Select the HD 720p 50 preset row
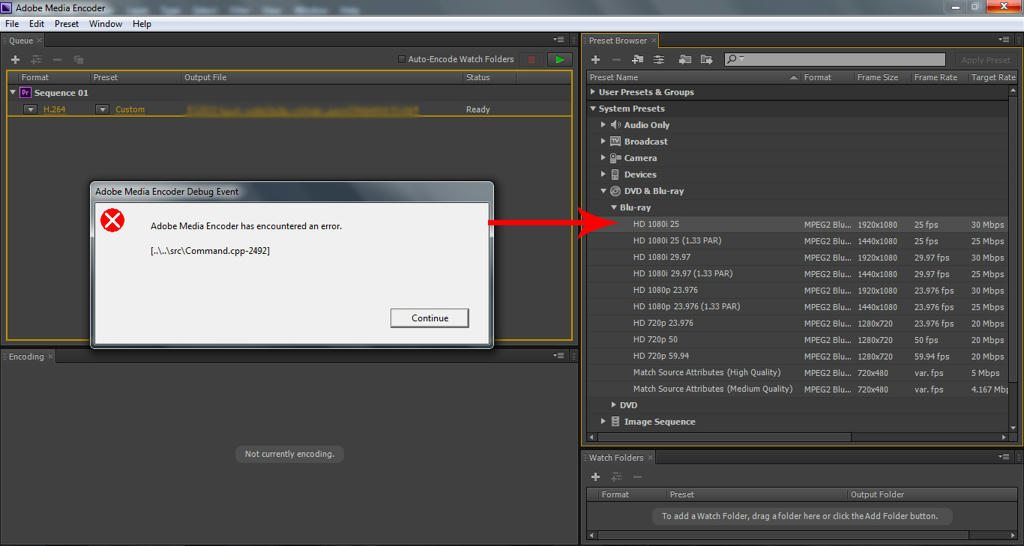Screen dimensions: 1024x546 (797, 340)
